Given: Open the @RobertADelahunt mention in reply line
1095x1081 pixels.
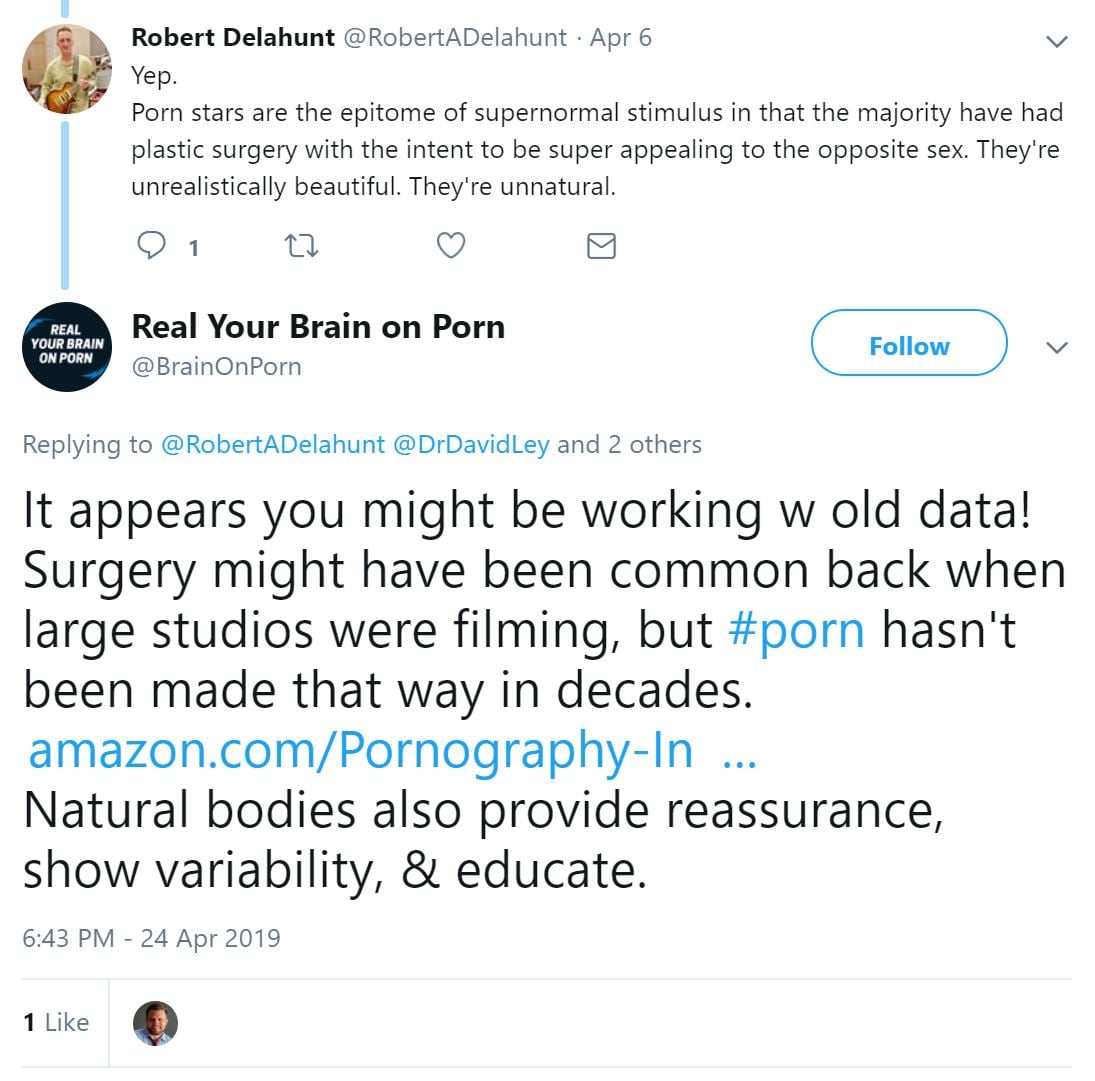Looking at the screenshot, I should 273,445.
